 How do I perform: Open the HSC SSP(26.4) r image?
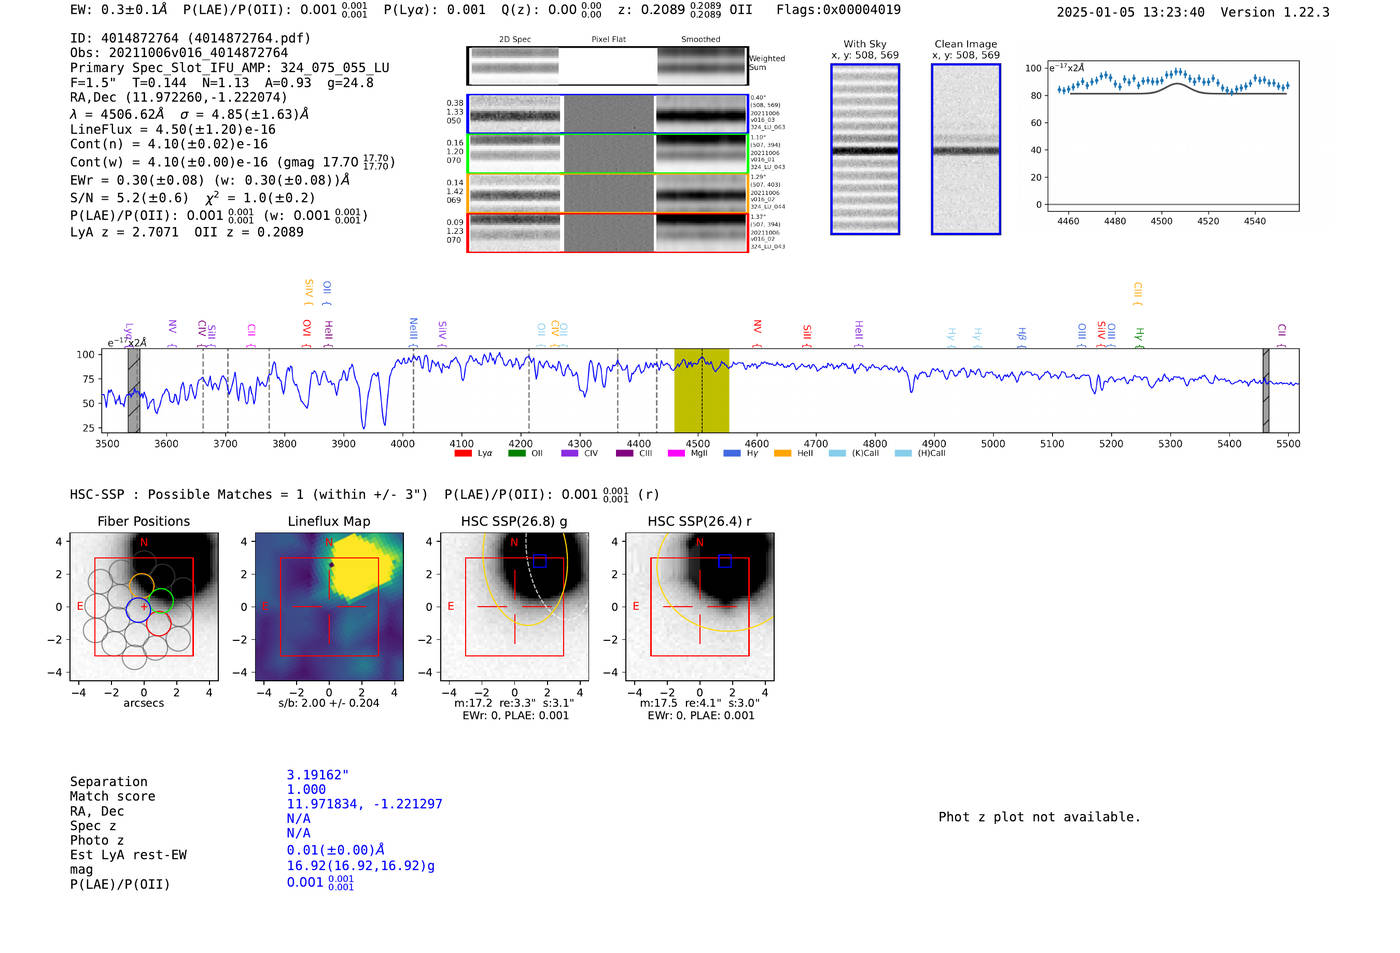click(x=700, y=607)
